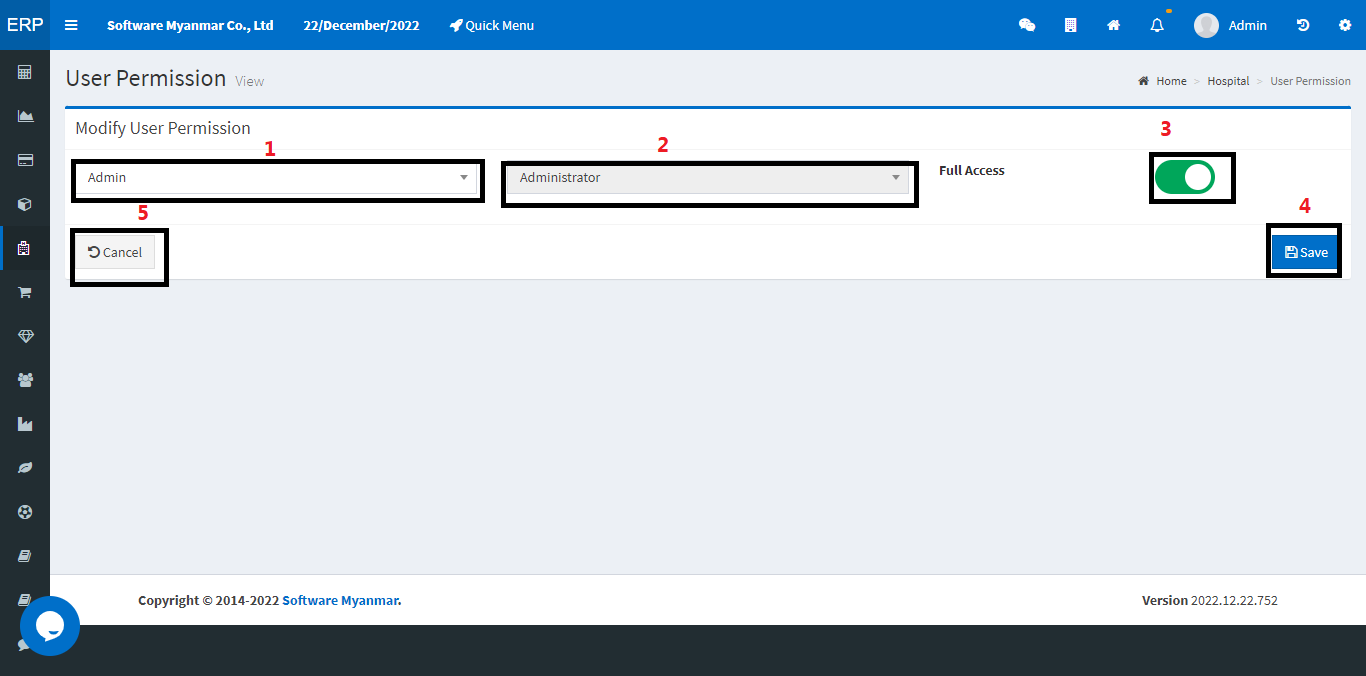The width and height of the screenshot is (1366, 676).
Task: Open the round chat support bubble
Action: coord(50,626)
